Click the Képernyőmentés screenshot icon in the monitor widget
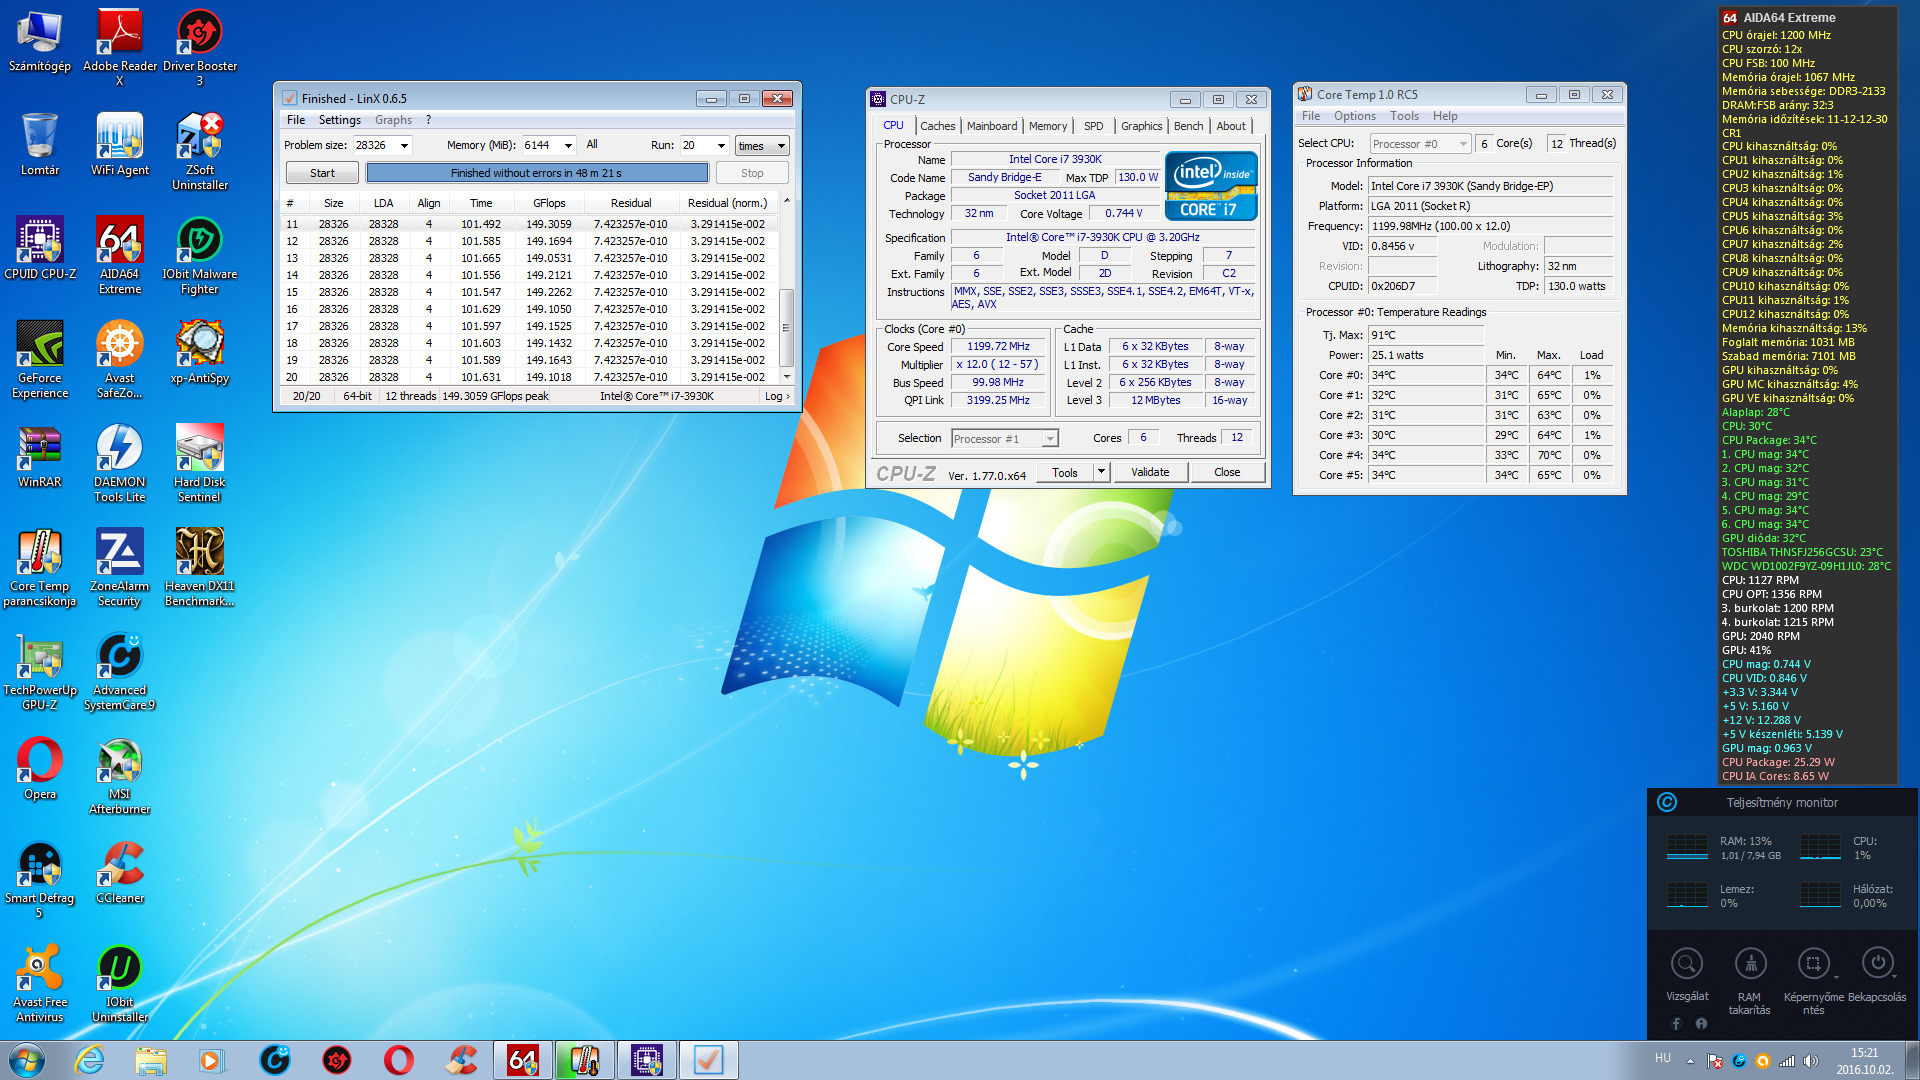Image resolution: width=1920 pixels, height=1080 pixels. click(x=1813, y=963)
